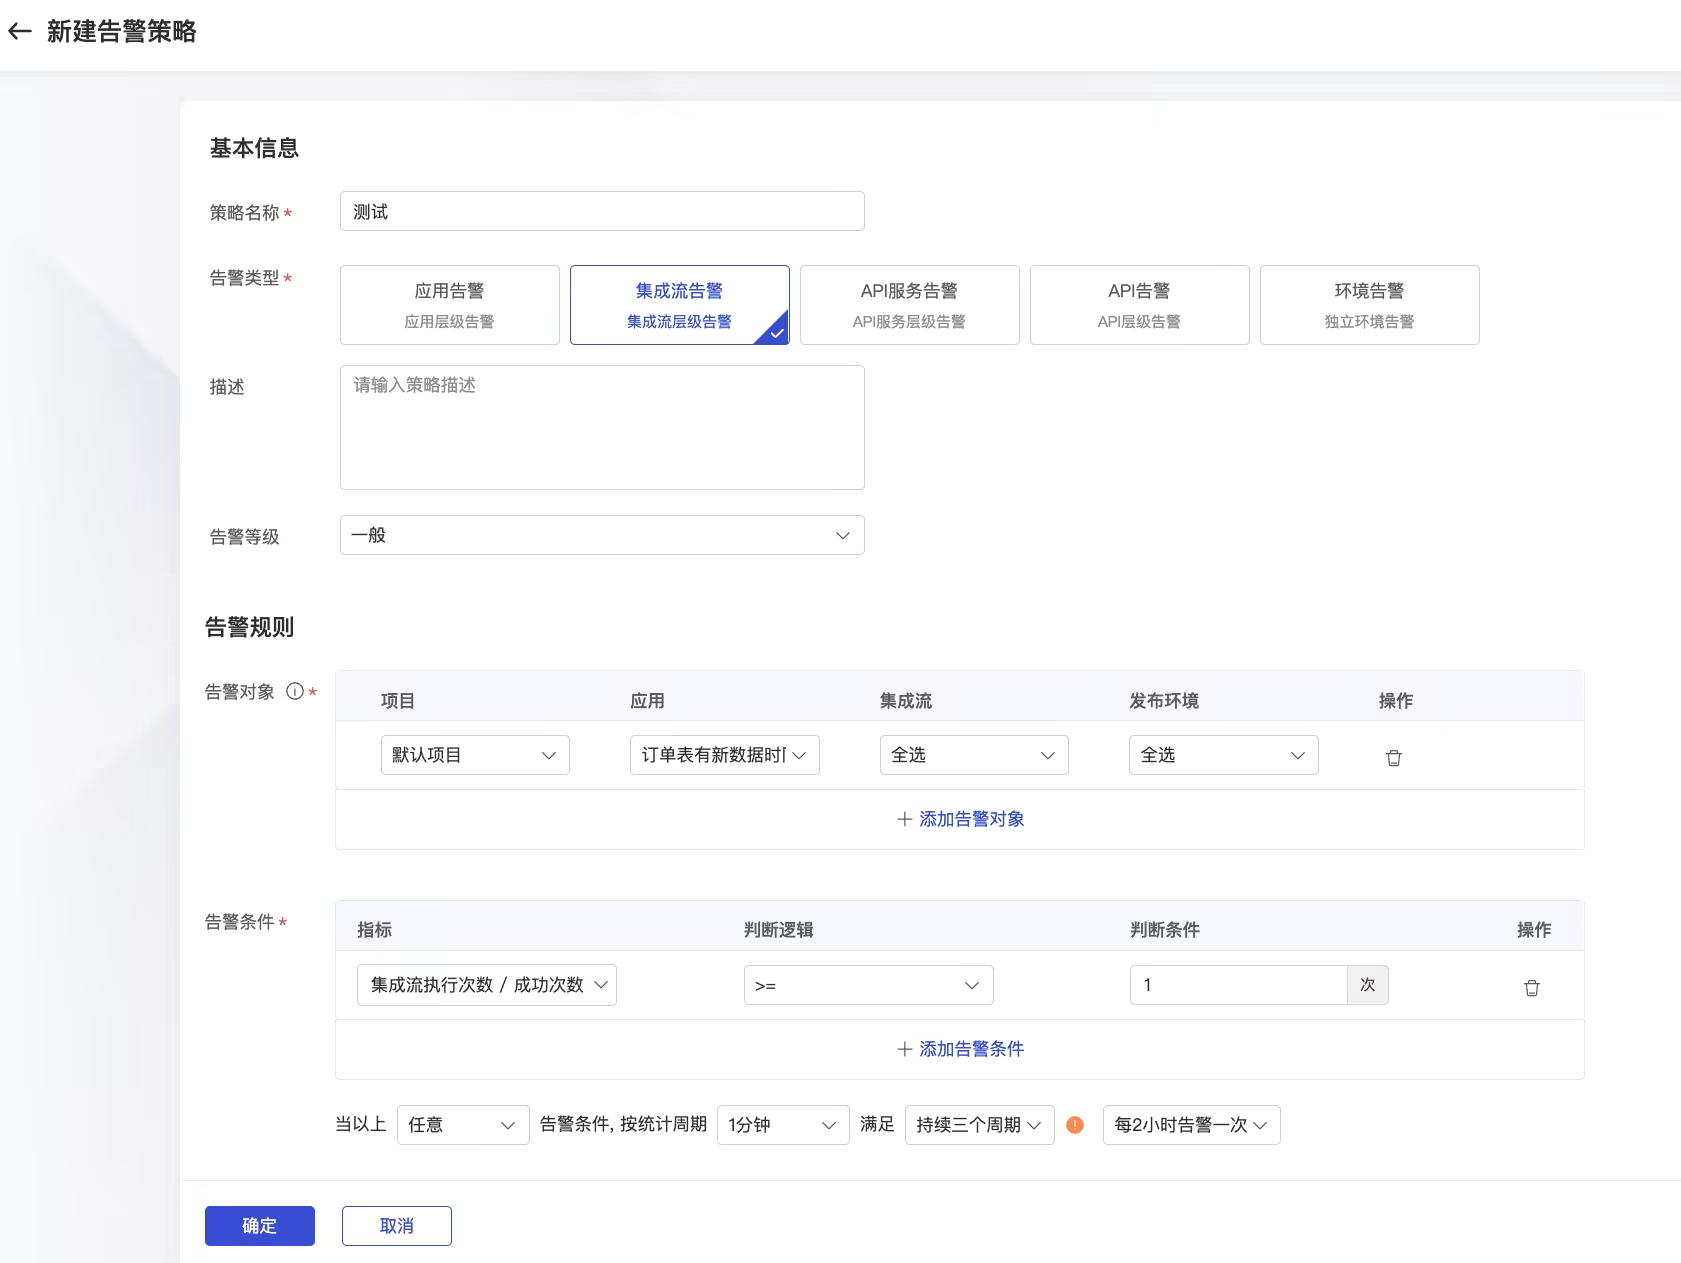Viewport: 1681px width, 1263px height.
Task: Select the 集成流告警 alert type card
Action: click(x=679, y=305)
